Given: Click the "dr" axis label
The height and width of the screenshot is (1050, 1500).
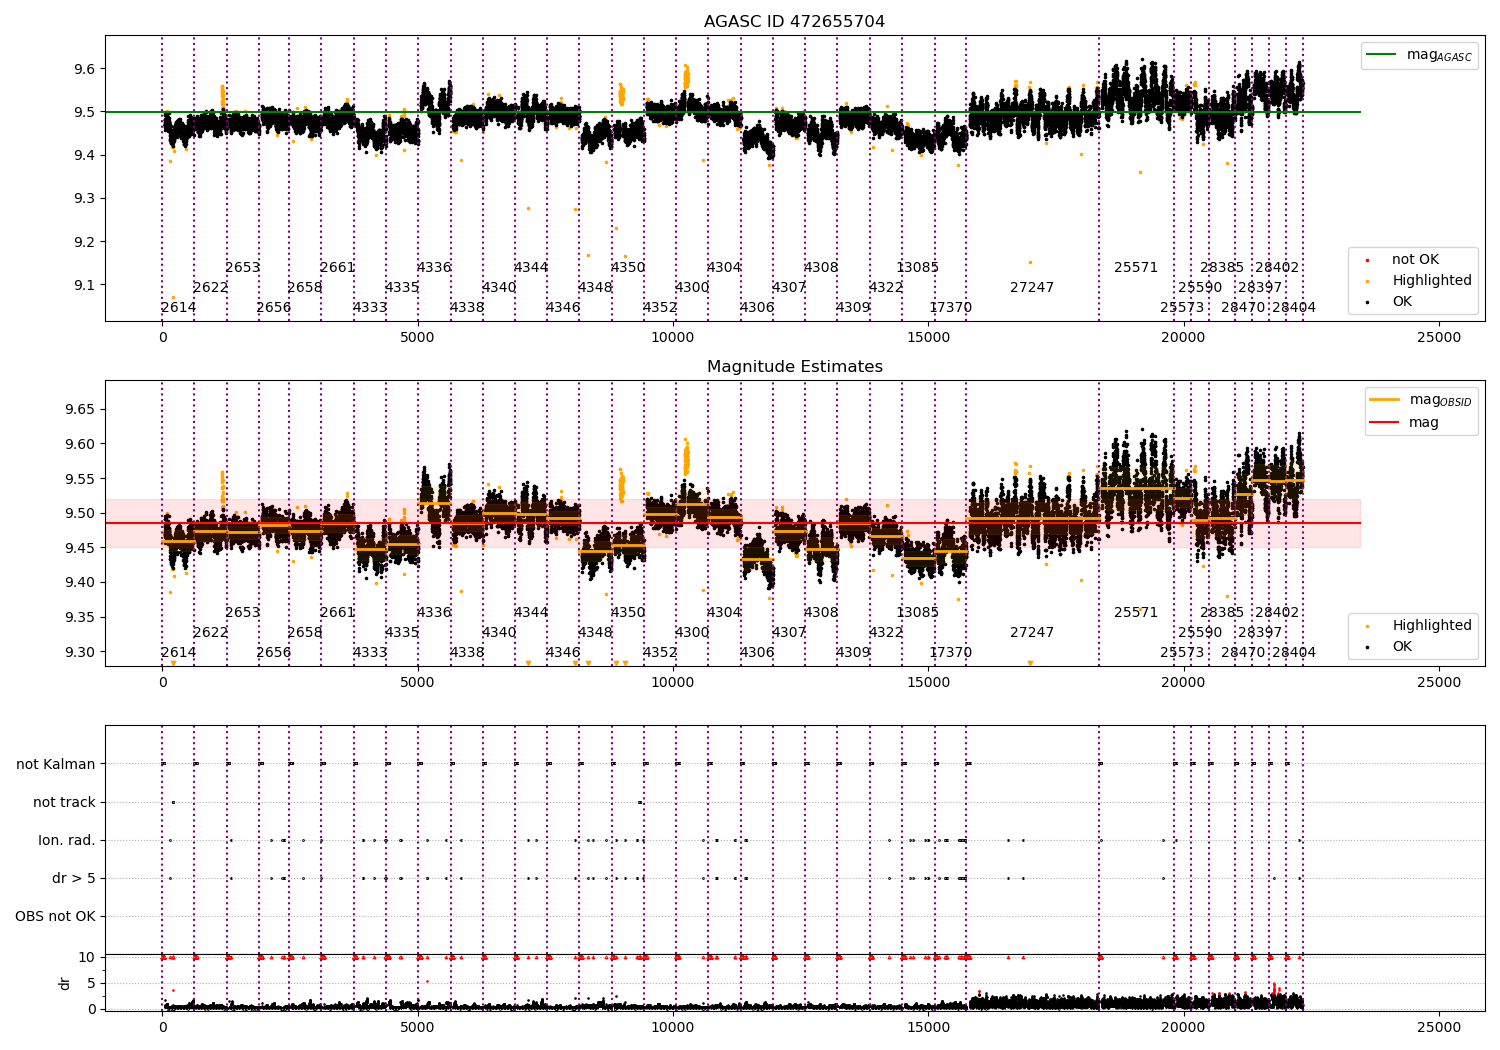Looking at the screenshot, I should point(65,983).
